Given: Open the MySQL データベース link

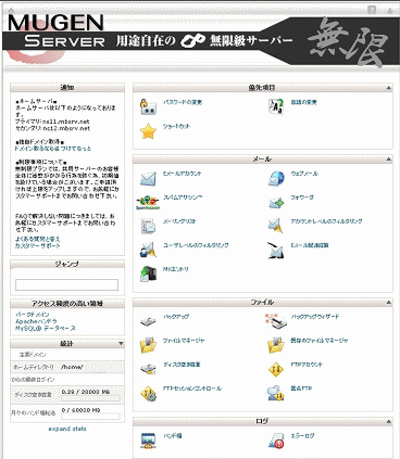Looking at the screenshot, I should pos(45,328).
